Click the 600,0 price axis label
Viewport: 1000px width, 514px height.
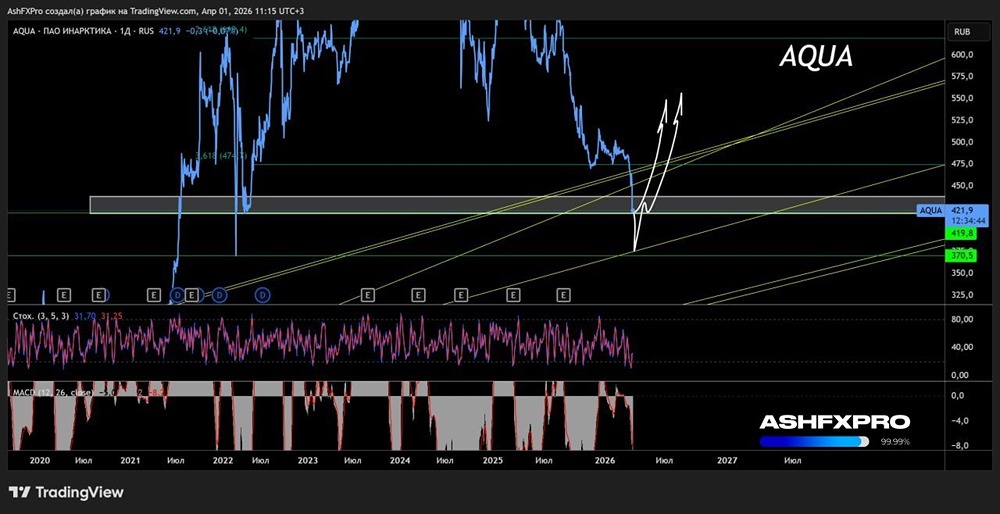coord(962,55)
